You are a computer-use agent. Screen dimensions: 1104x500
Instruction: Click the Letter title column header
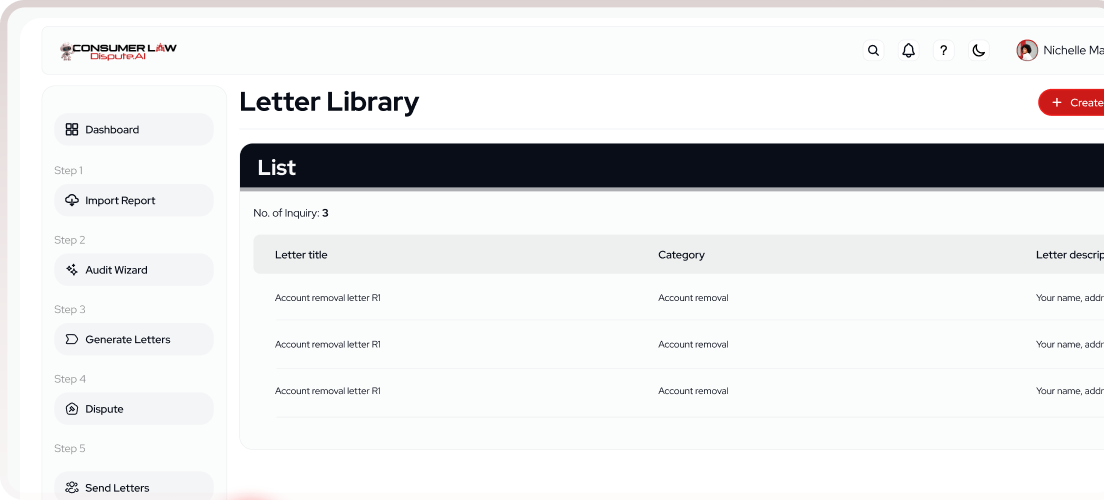click(301, 255)
